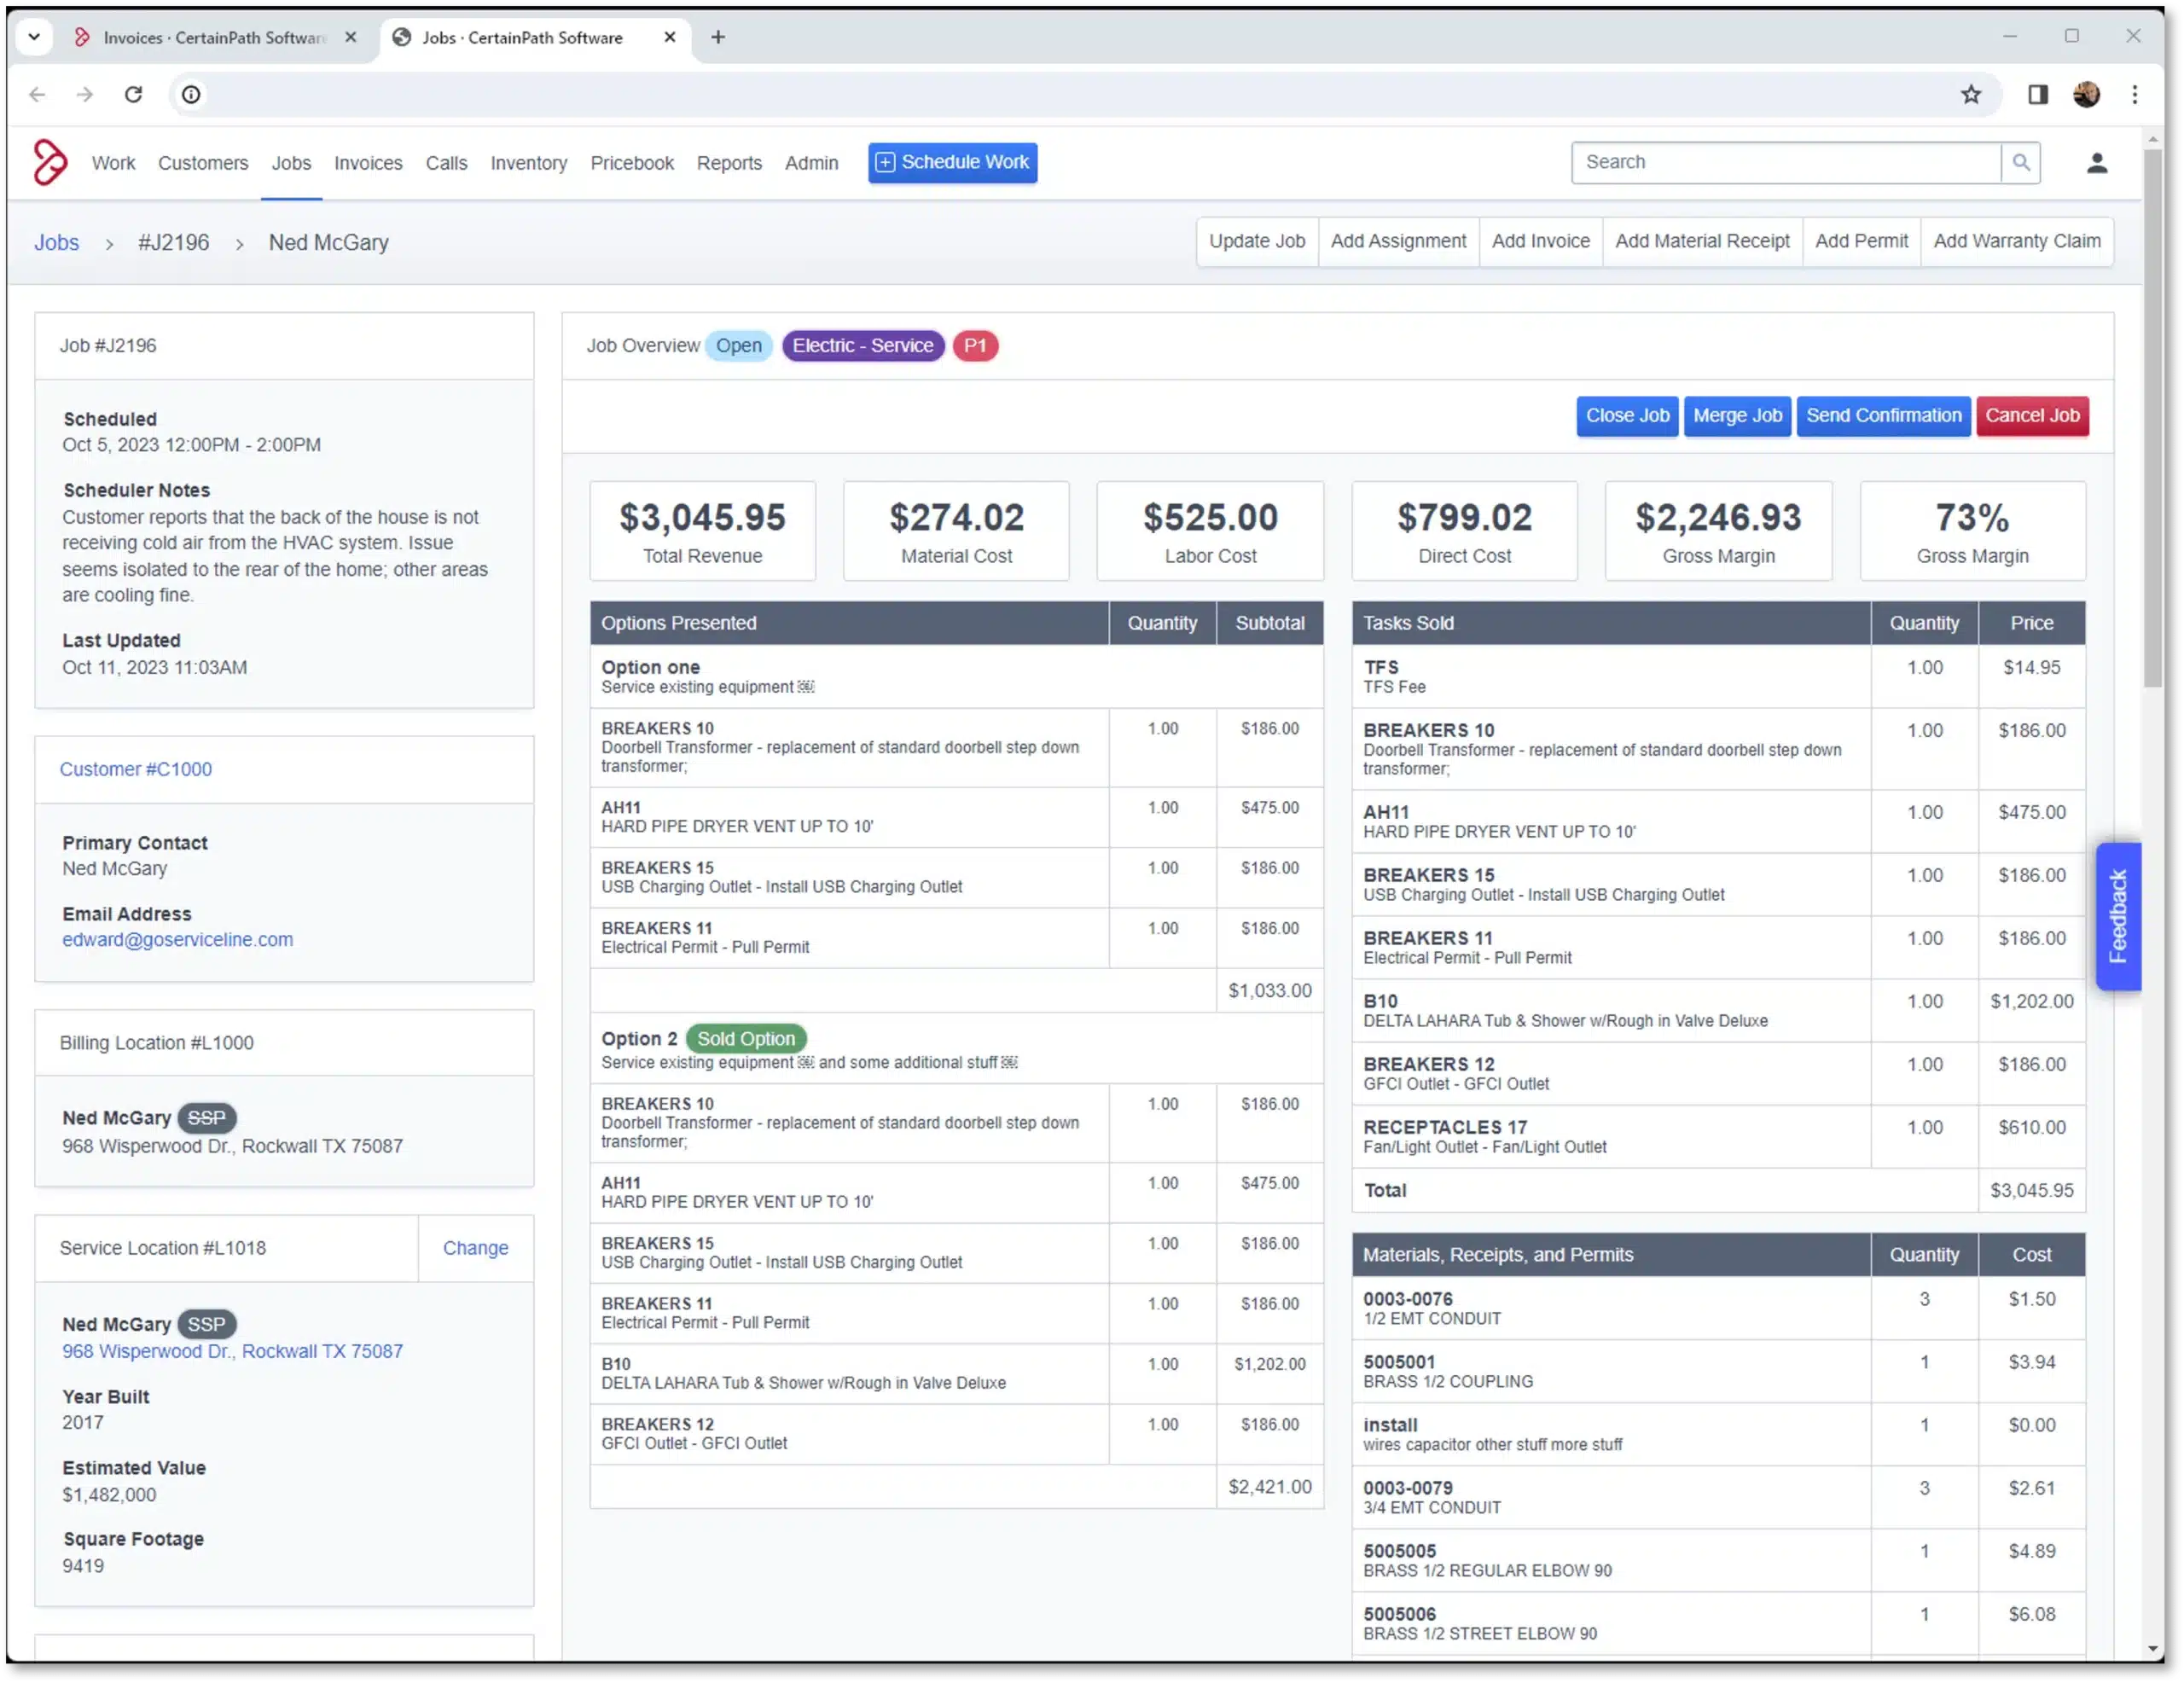Bookmark this page with star icon
Screen dimensions: 2184x1683
tap(1970, 94)
